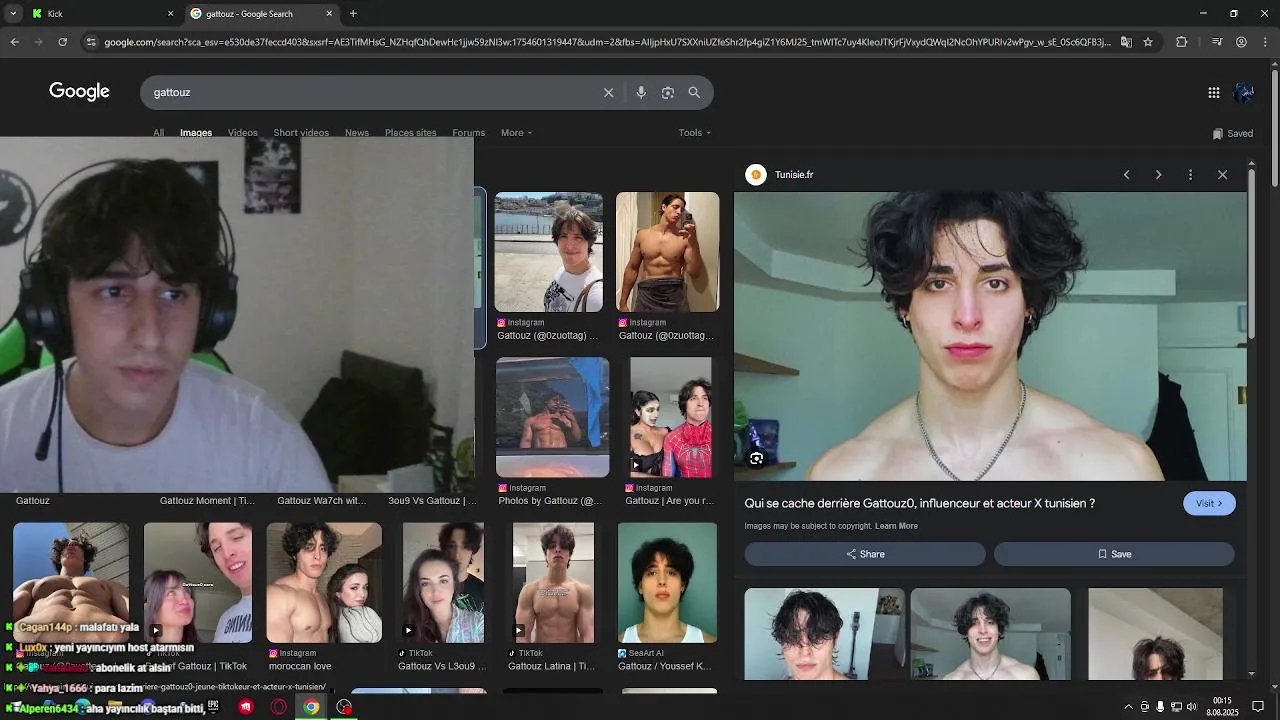Open the Learn More copyright link
The image size is (1280, 720).
click(896, 526)
